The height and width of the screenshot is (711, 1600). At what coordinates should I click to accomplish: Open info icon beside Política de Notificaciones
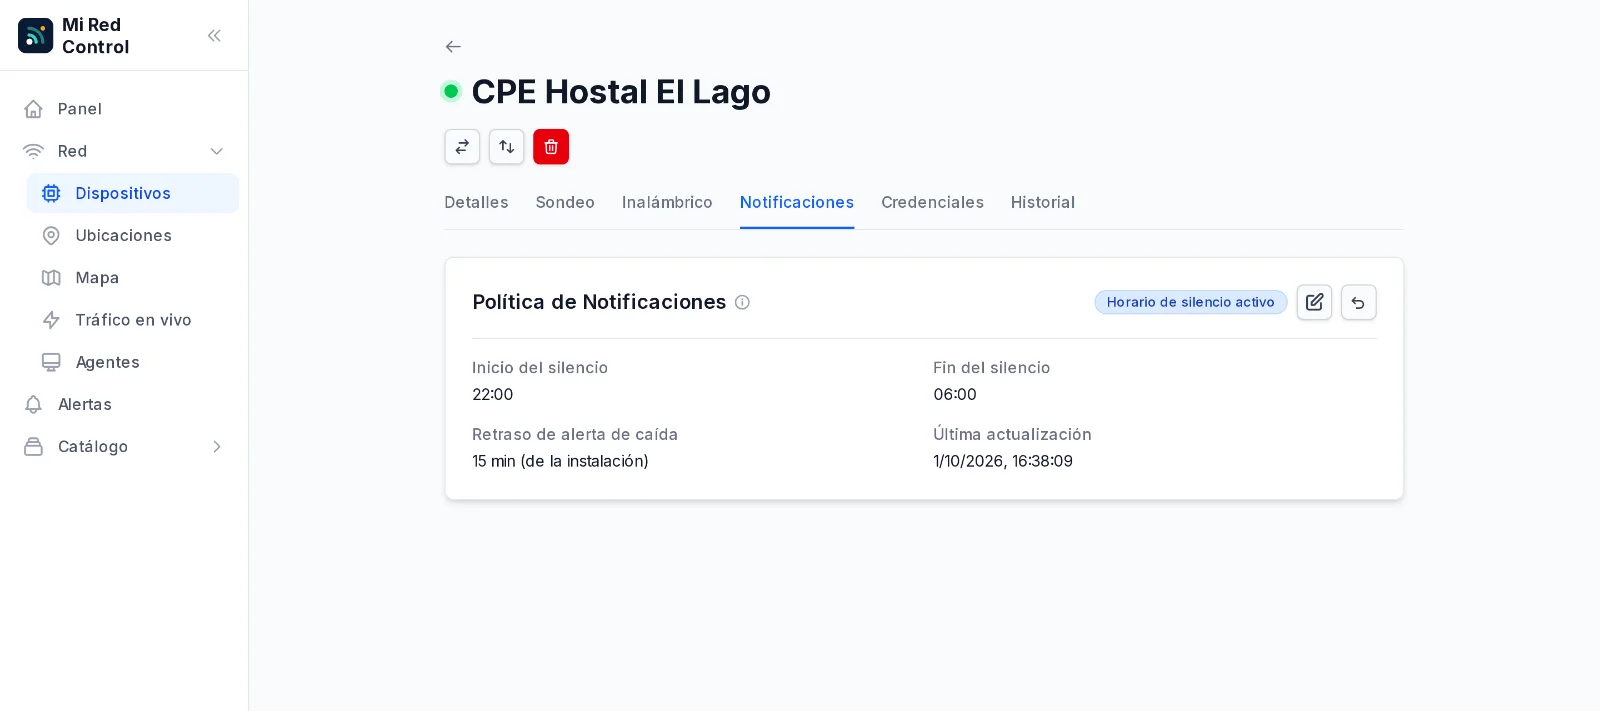tap(742, 302)
